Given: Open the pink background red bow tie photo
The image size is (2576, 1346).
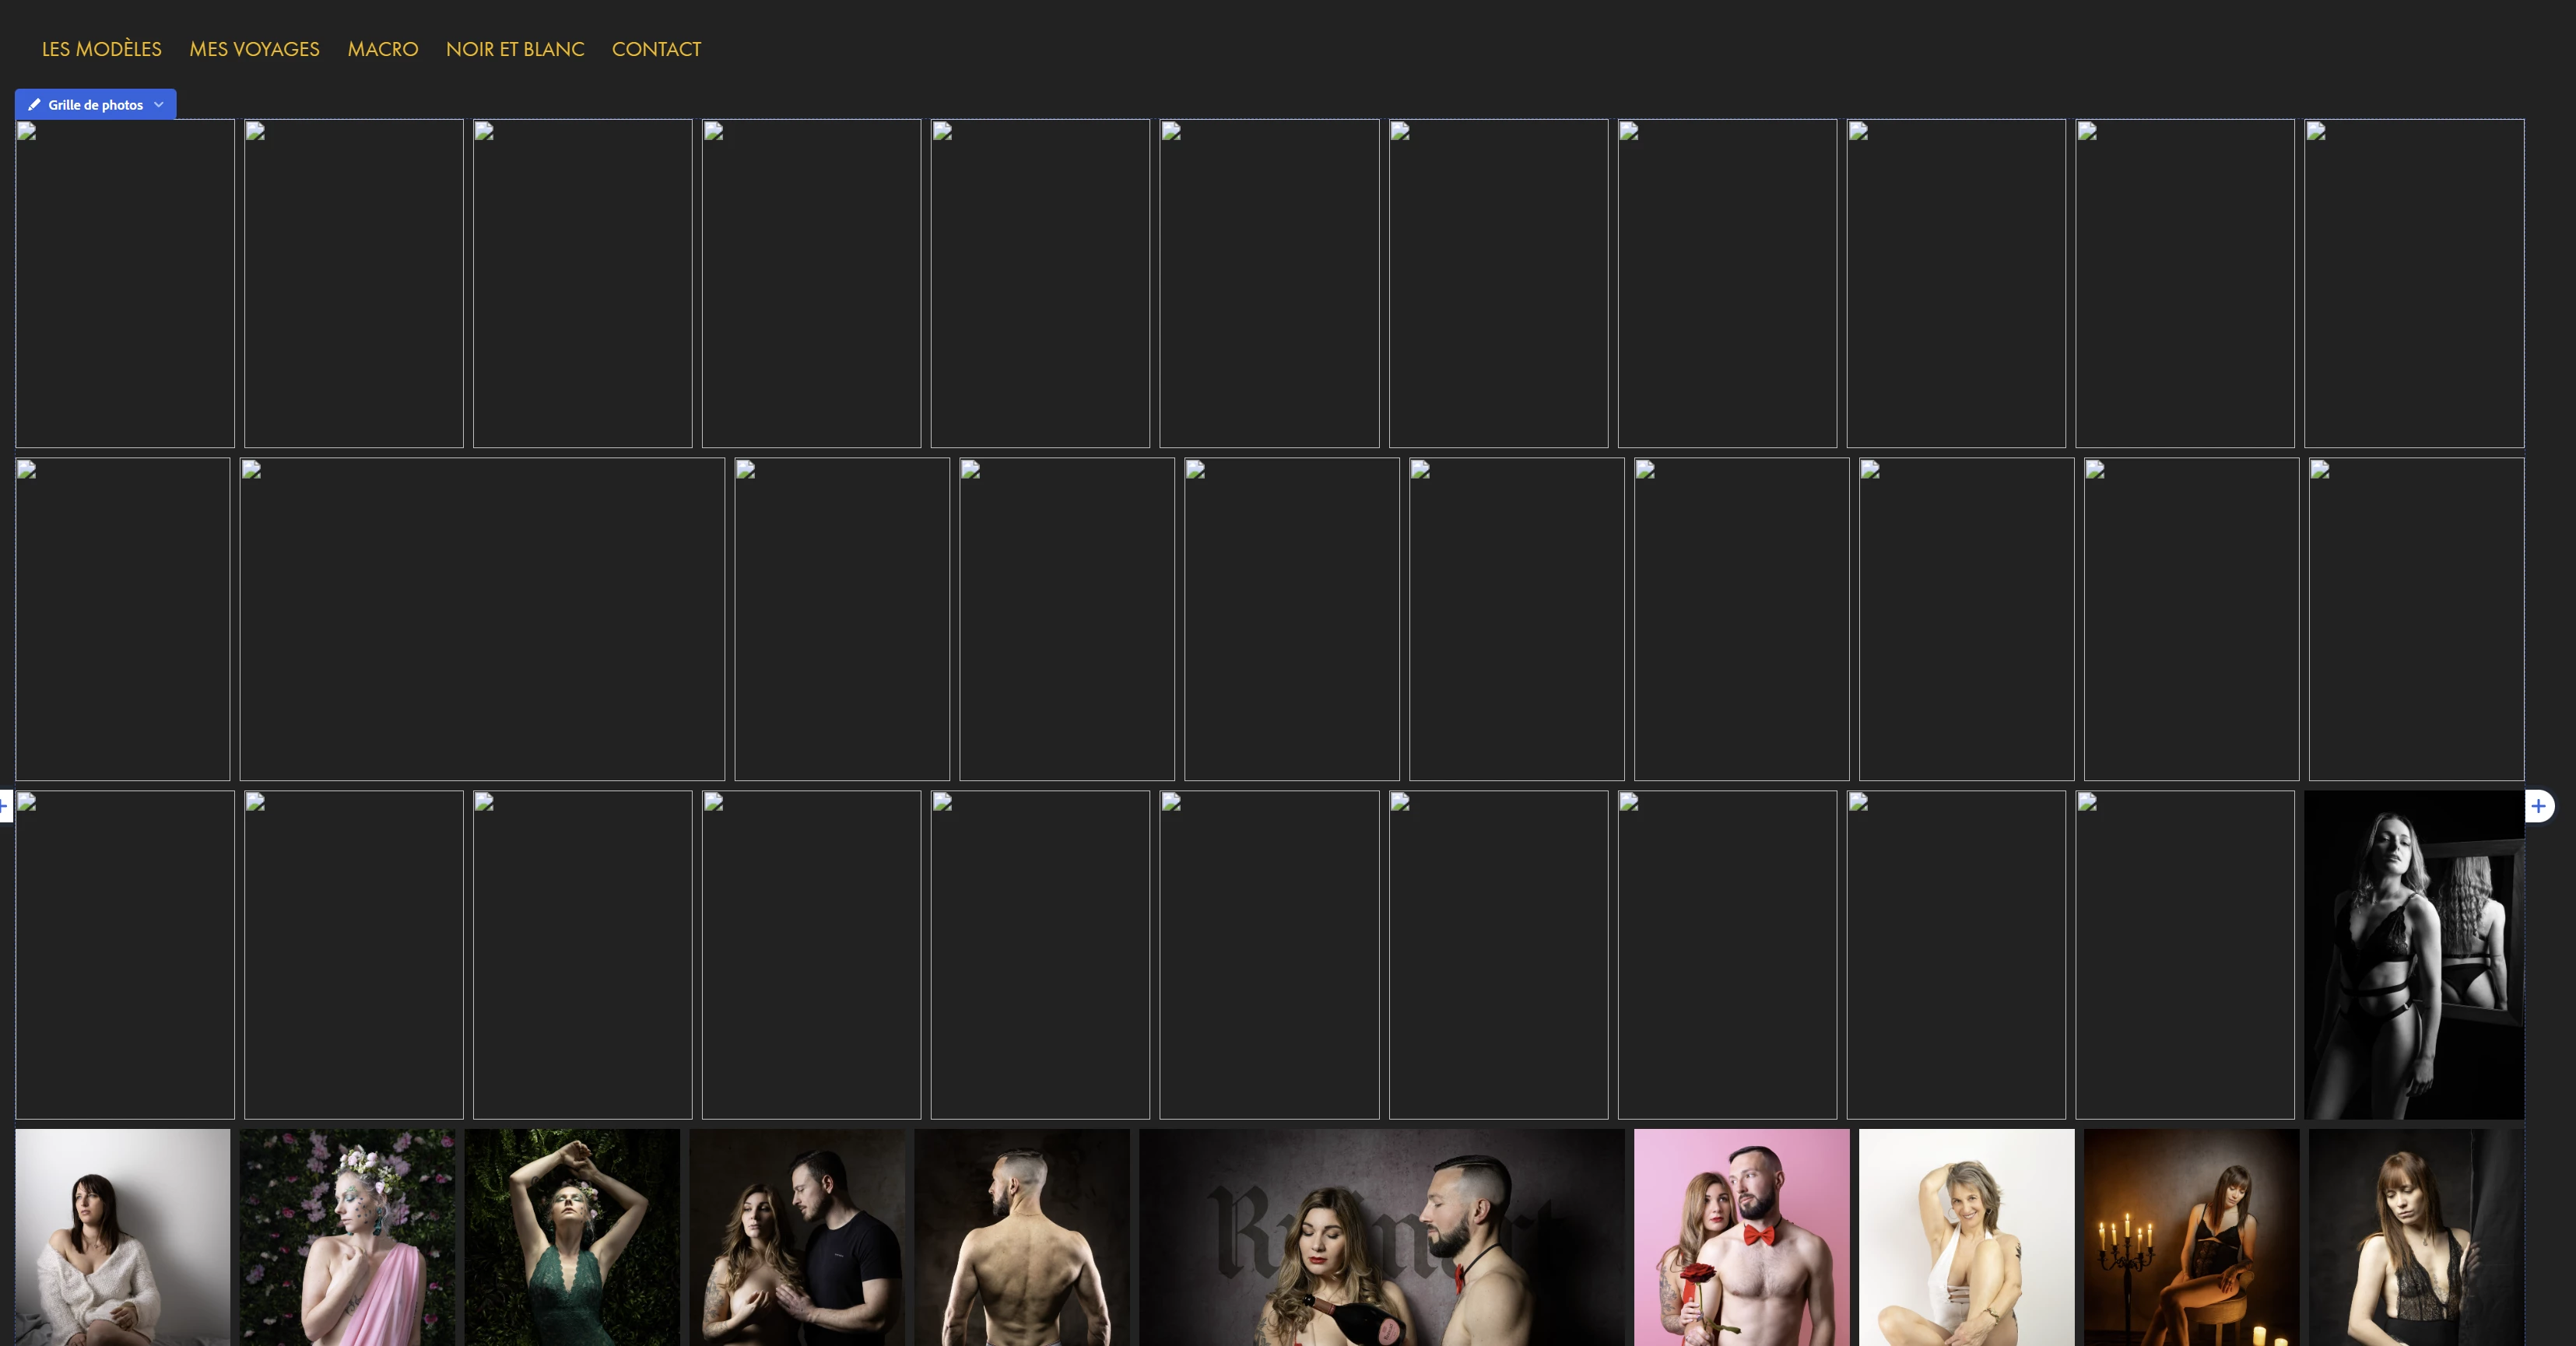Looking at the screenshot, I should click(x=1741, y=1238).
